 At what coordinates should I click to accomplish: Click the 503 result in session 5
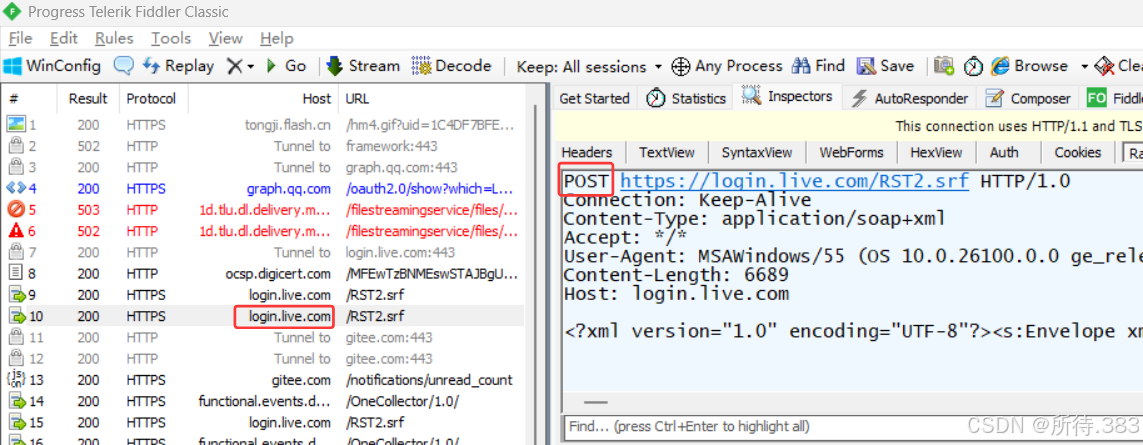coord(88,210)
